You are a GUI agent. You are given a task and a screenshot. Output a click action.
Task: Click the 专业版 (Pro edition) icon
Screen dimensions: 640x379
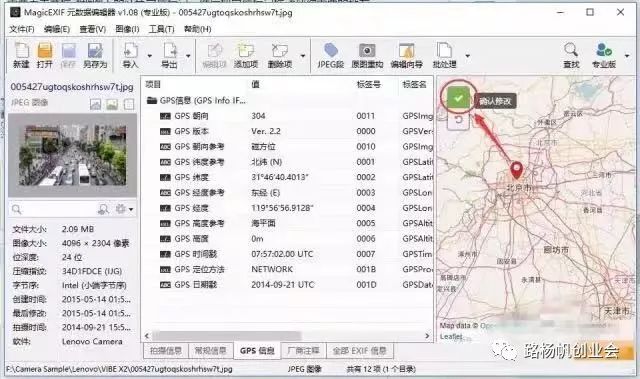(x=604, y=55)
